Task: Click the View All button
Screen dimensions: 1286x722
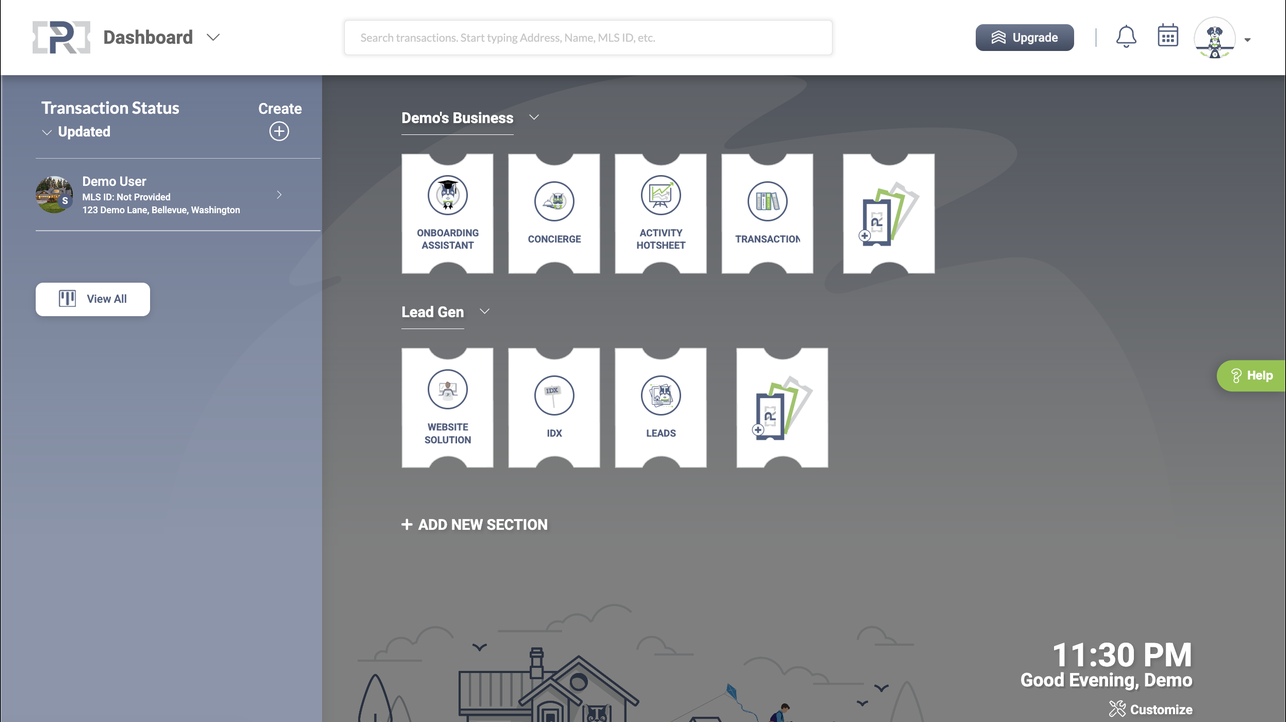Action: coord(93,299)
